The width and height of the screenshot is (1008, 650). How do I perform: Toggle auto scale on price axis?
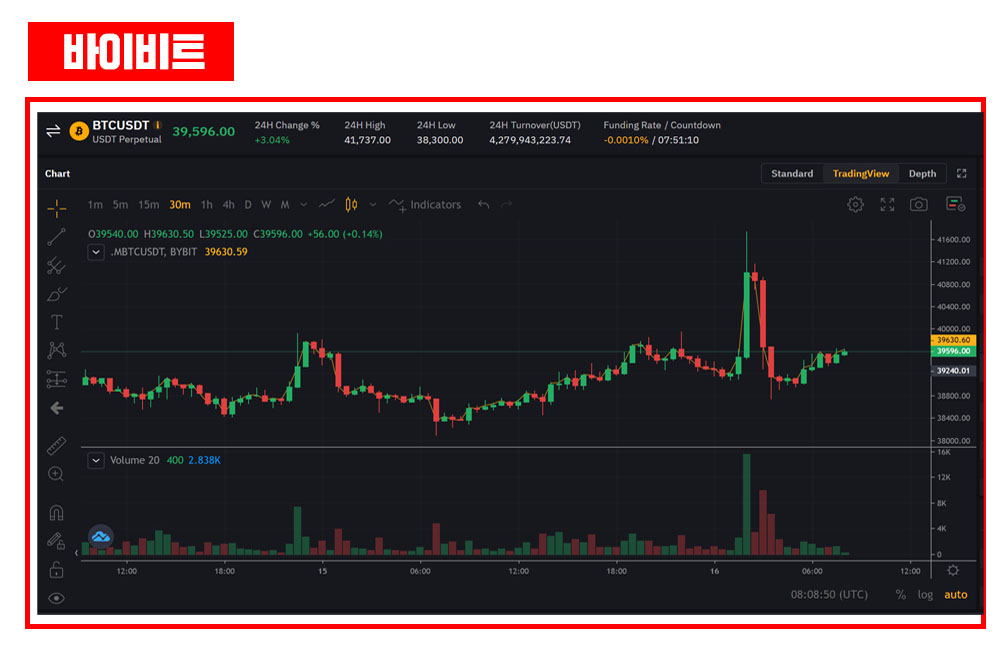(x=955, y=595)
